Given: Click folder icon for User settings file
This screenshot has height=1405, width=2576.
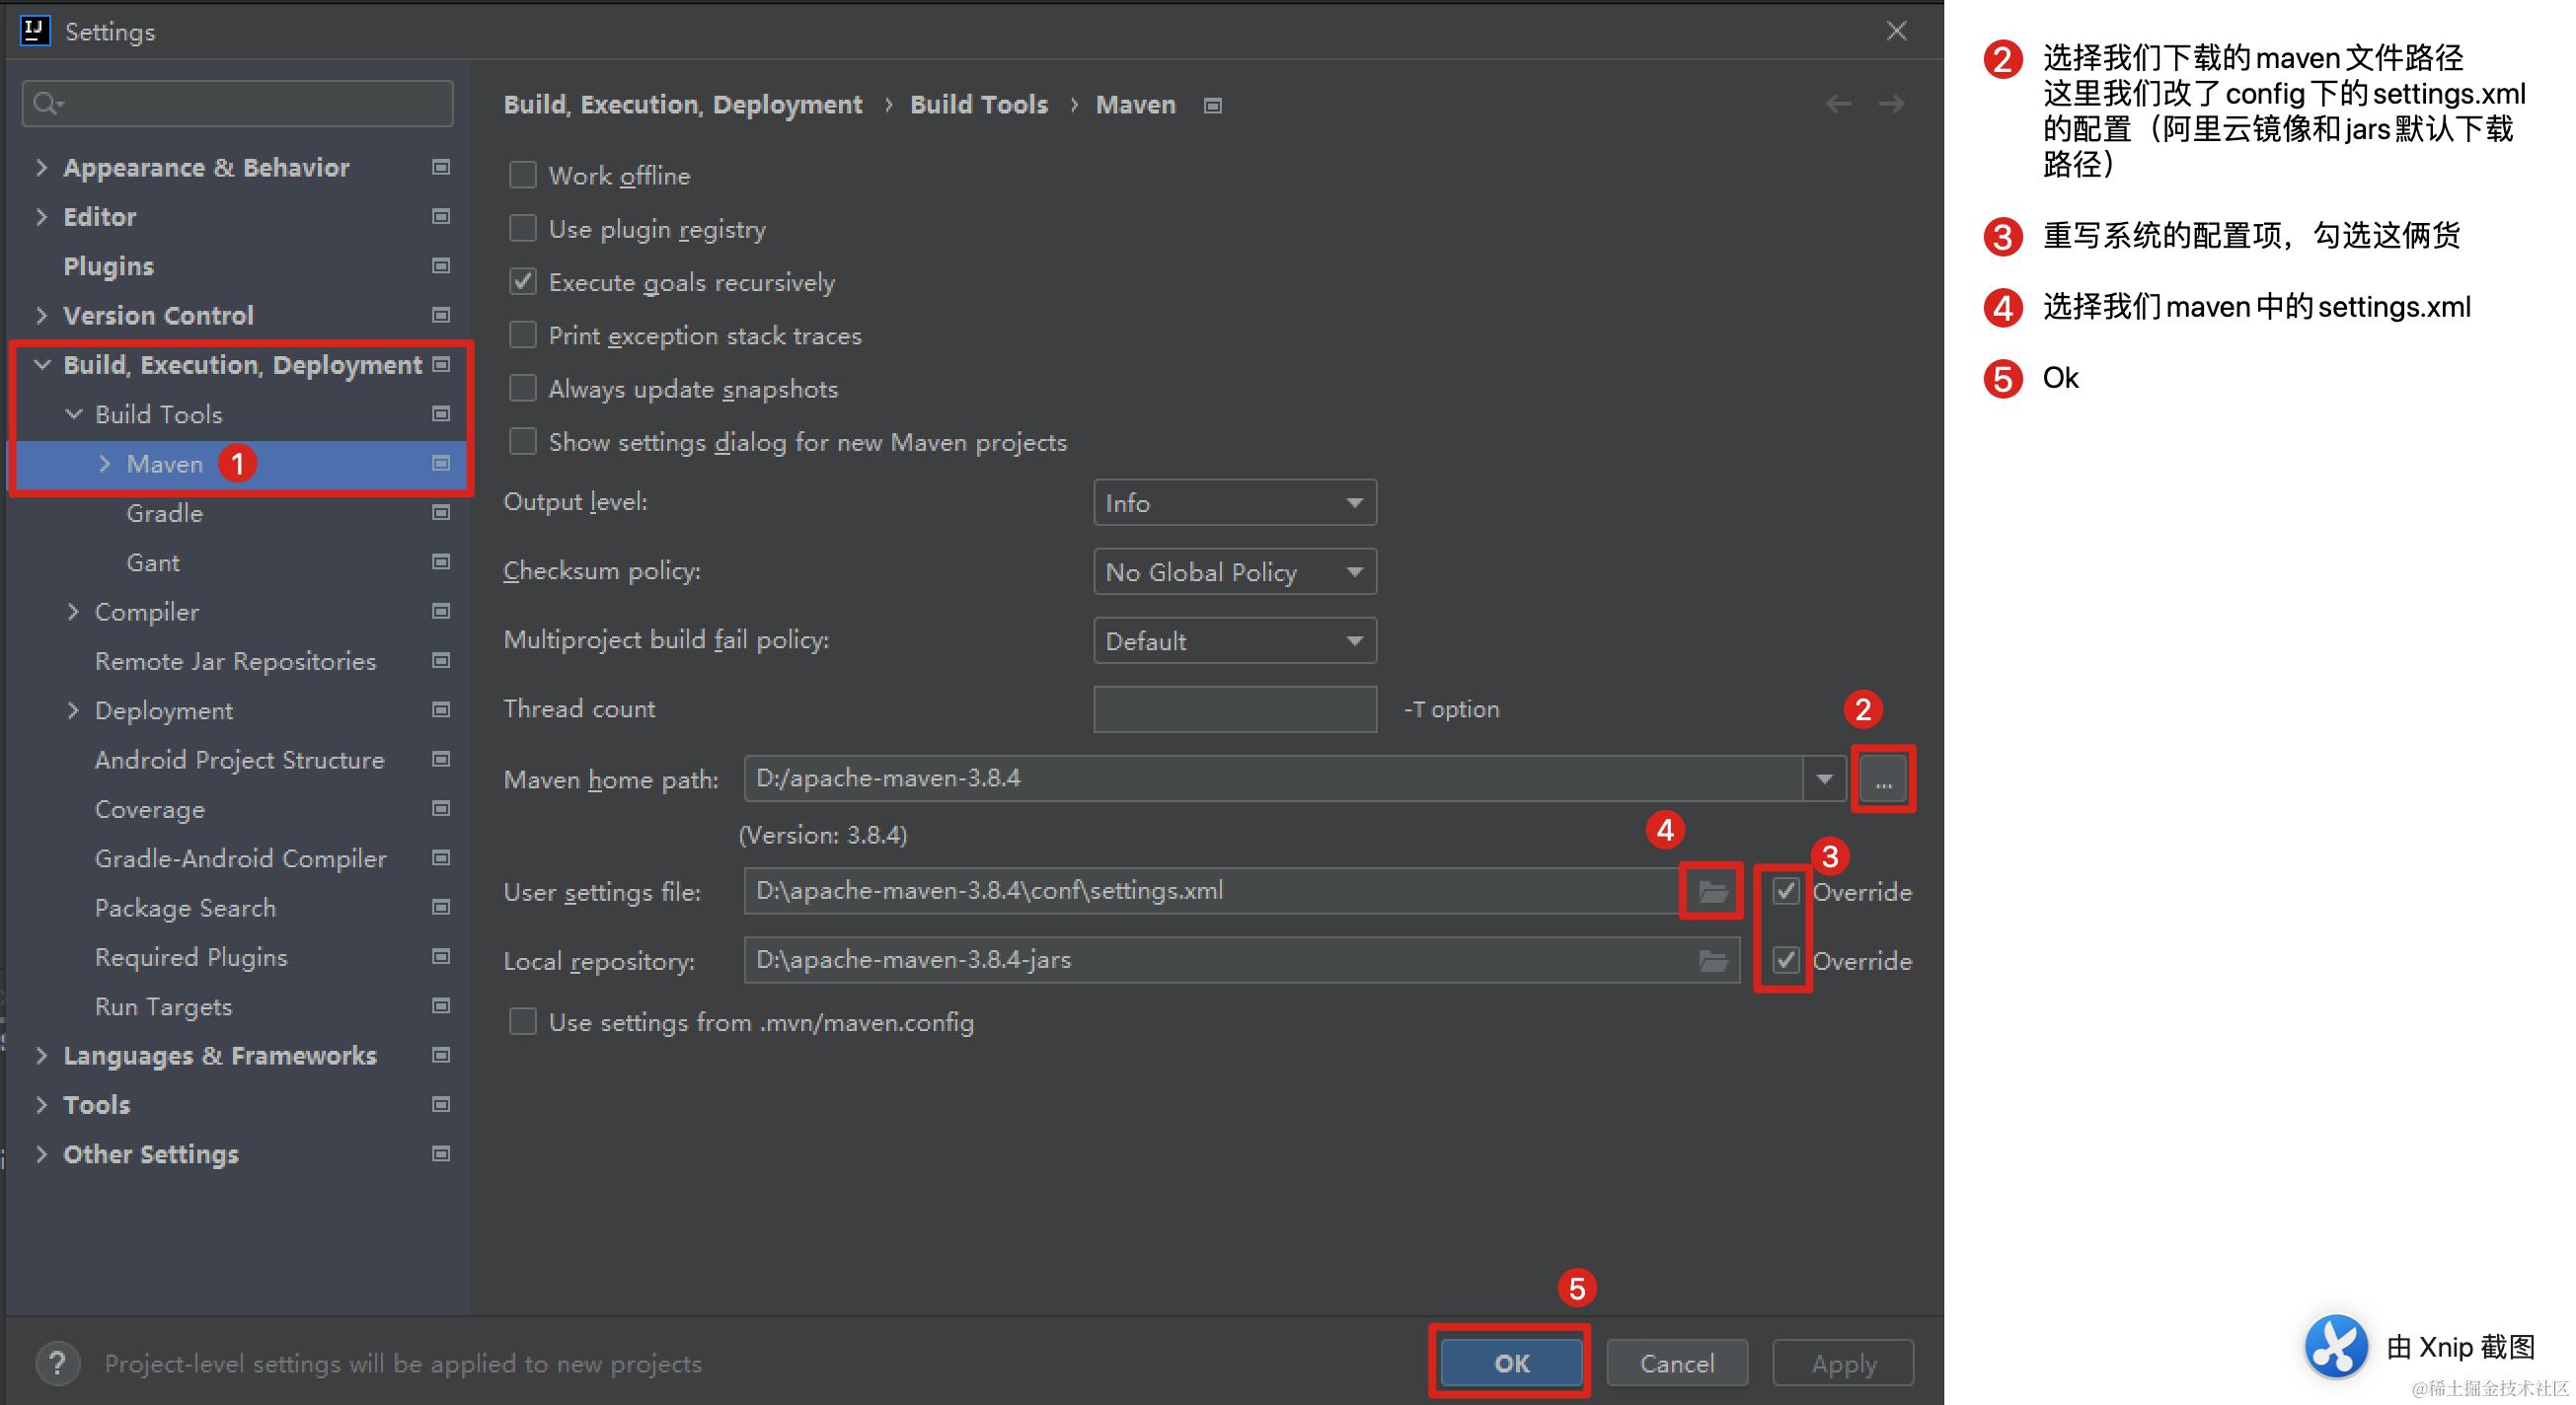Looking at the screenshot, I should [1712, 891].
